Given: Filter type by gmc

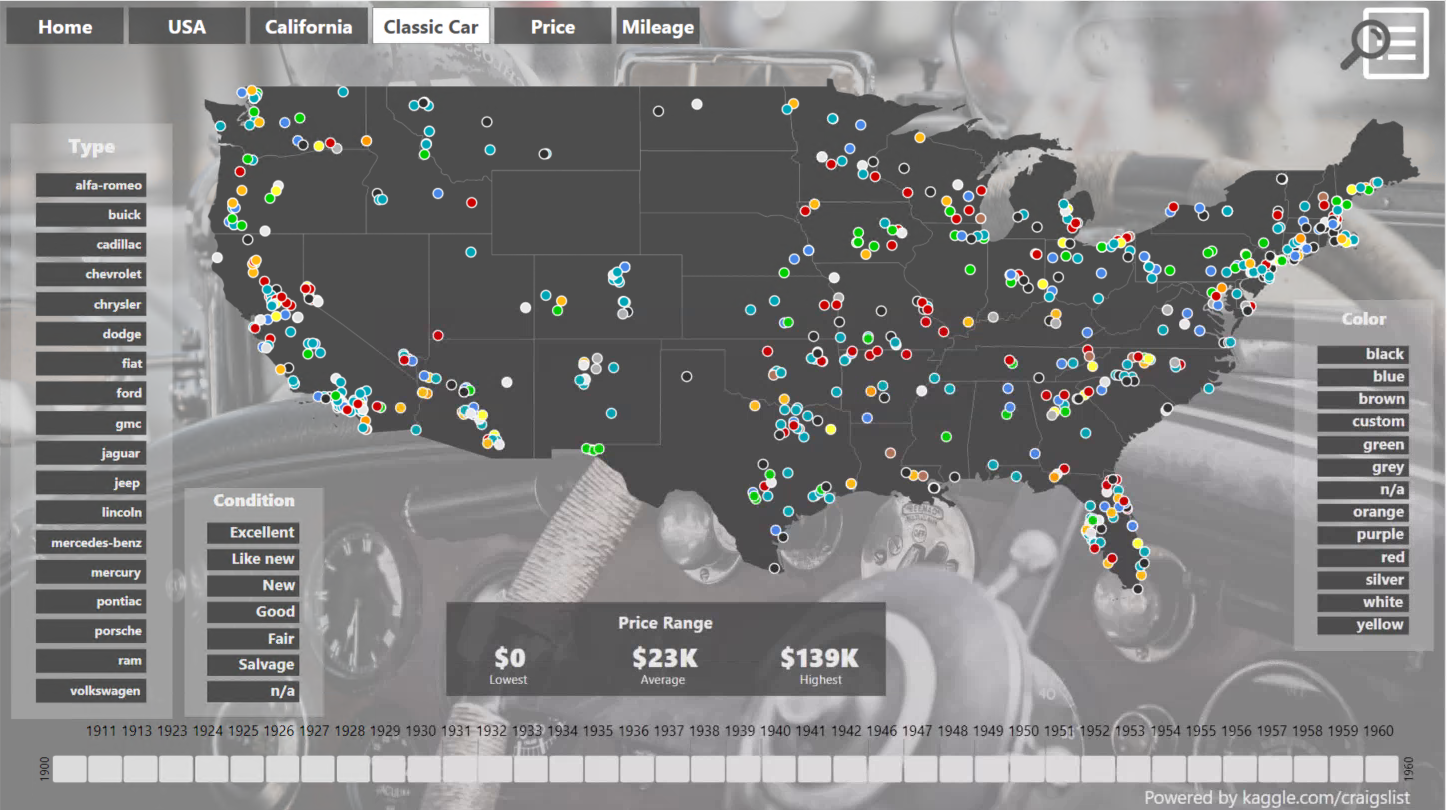Looking at the screenshot, I should 91,423.
